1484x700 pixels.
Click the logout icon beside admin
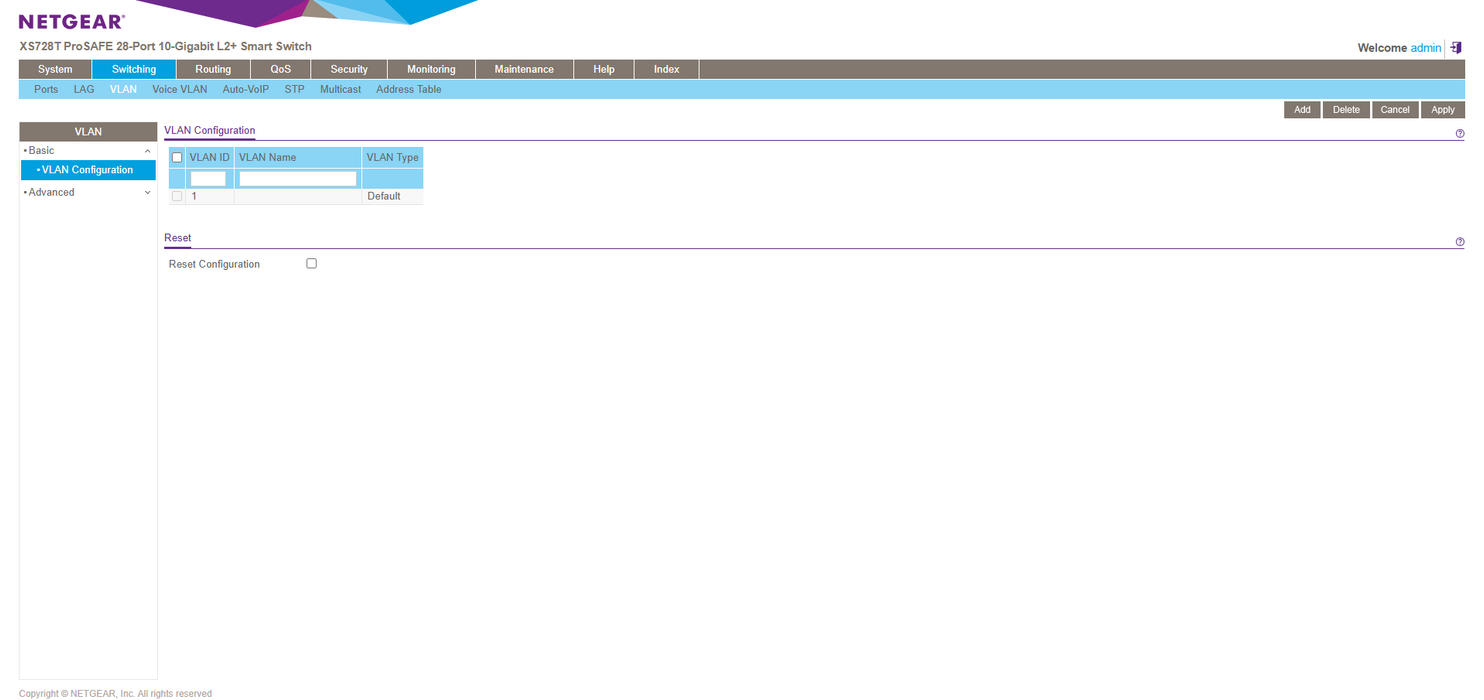[x=1456, y=48]
